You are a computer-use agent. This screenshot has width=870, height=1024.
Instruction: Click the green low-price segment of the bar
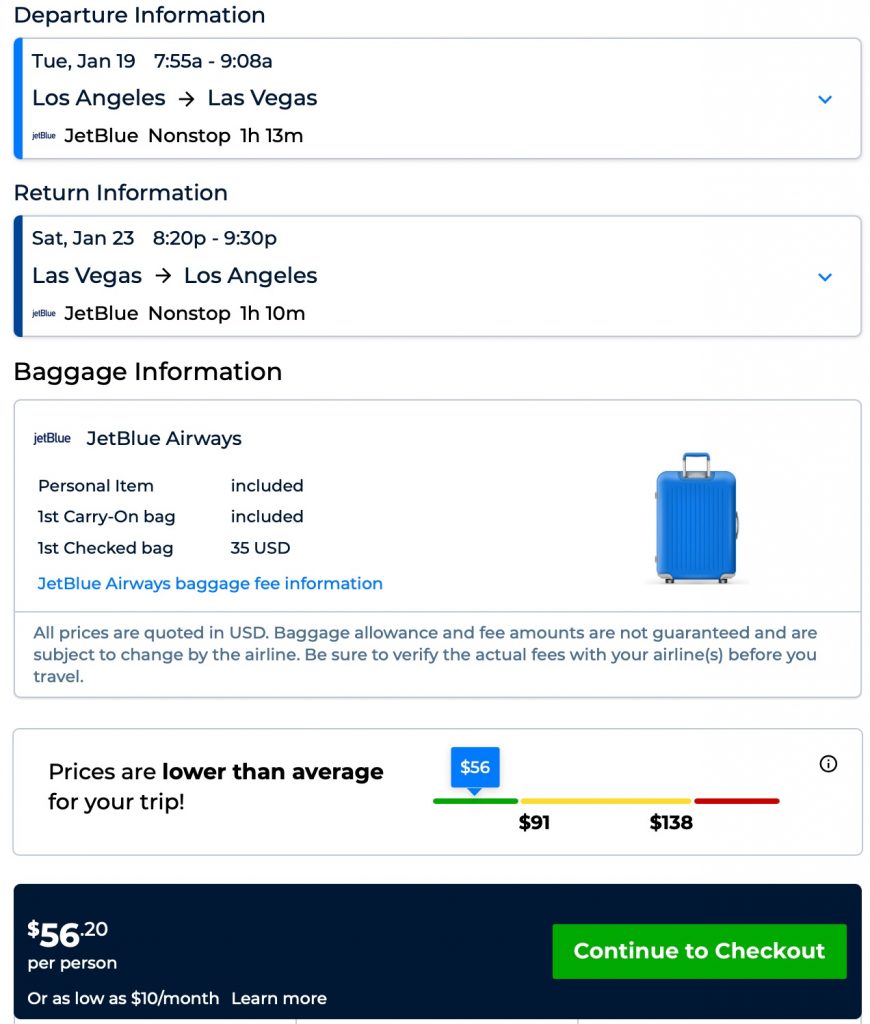pyautogui.click(x=475, y=801)
